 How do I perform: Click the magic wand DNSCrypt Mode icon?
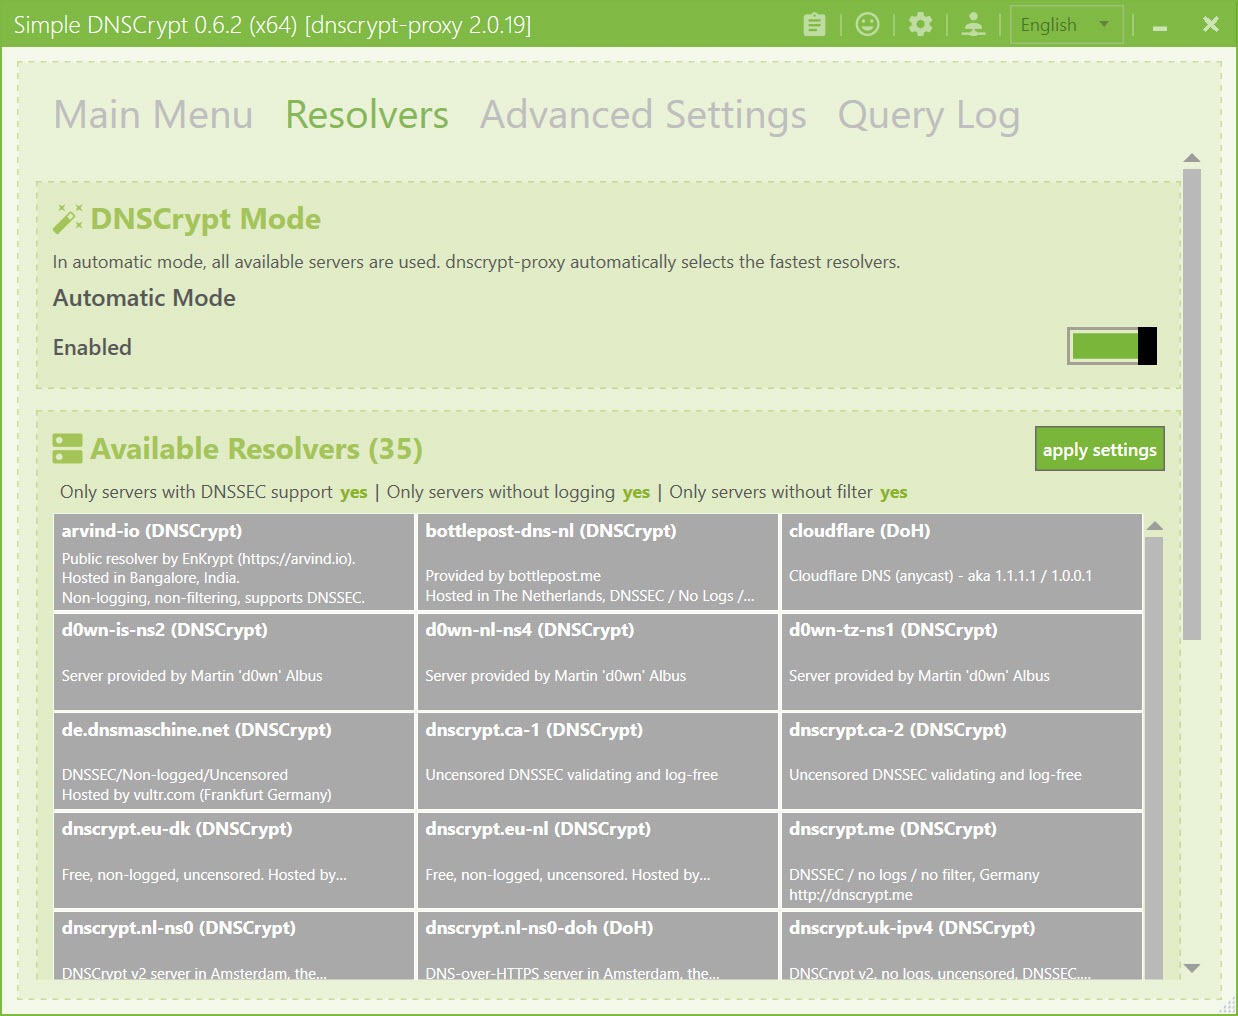click(68, 219)
